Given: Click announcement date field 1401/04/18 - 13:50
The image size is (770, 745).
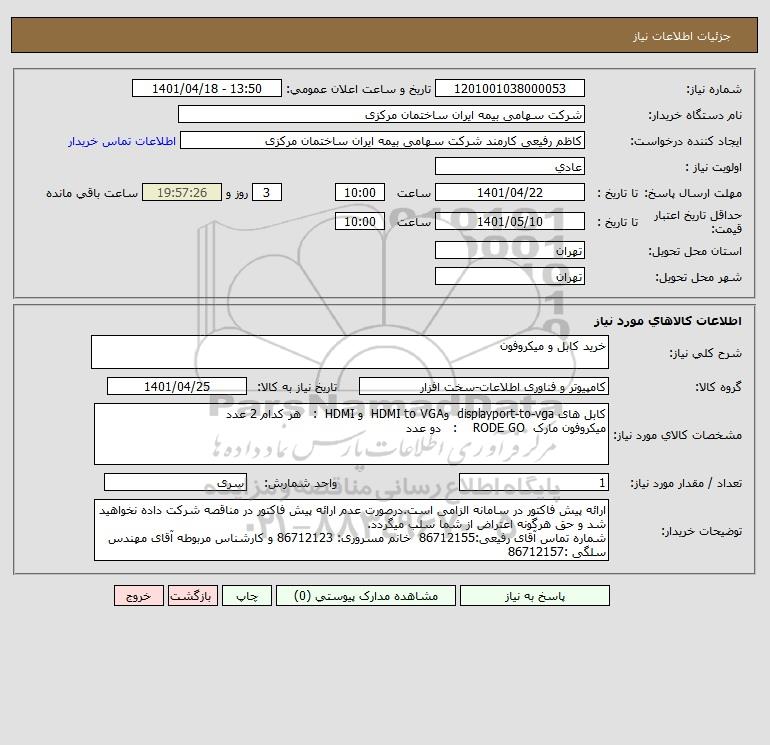Looking at the screenshot, I should 207,88.
